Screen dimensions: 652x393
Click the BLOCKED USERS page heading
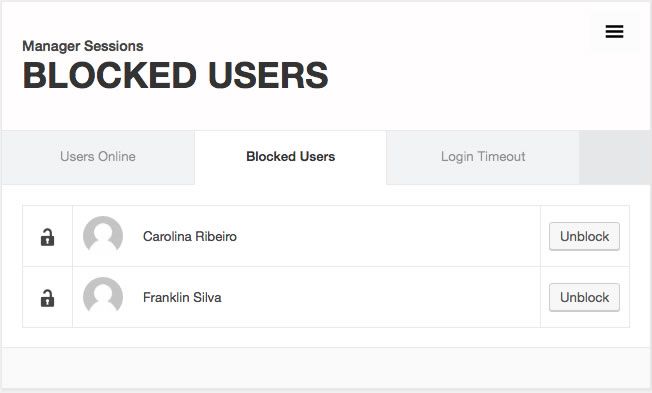pyautogui.click(x=175, y=75)
